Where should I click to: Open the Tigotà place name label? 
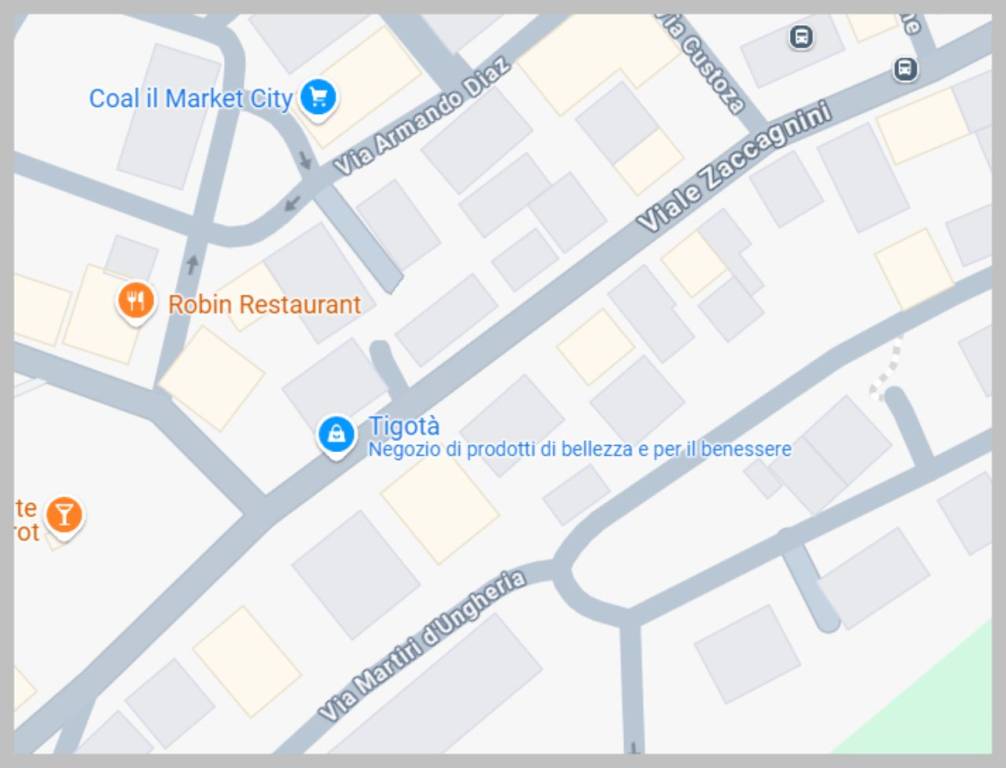pyautogui.click(x=404, y=425)
